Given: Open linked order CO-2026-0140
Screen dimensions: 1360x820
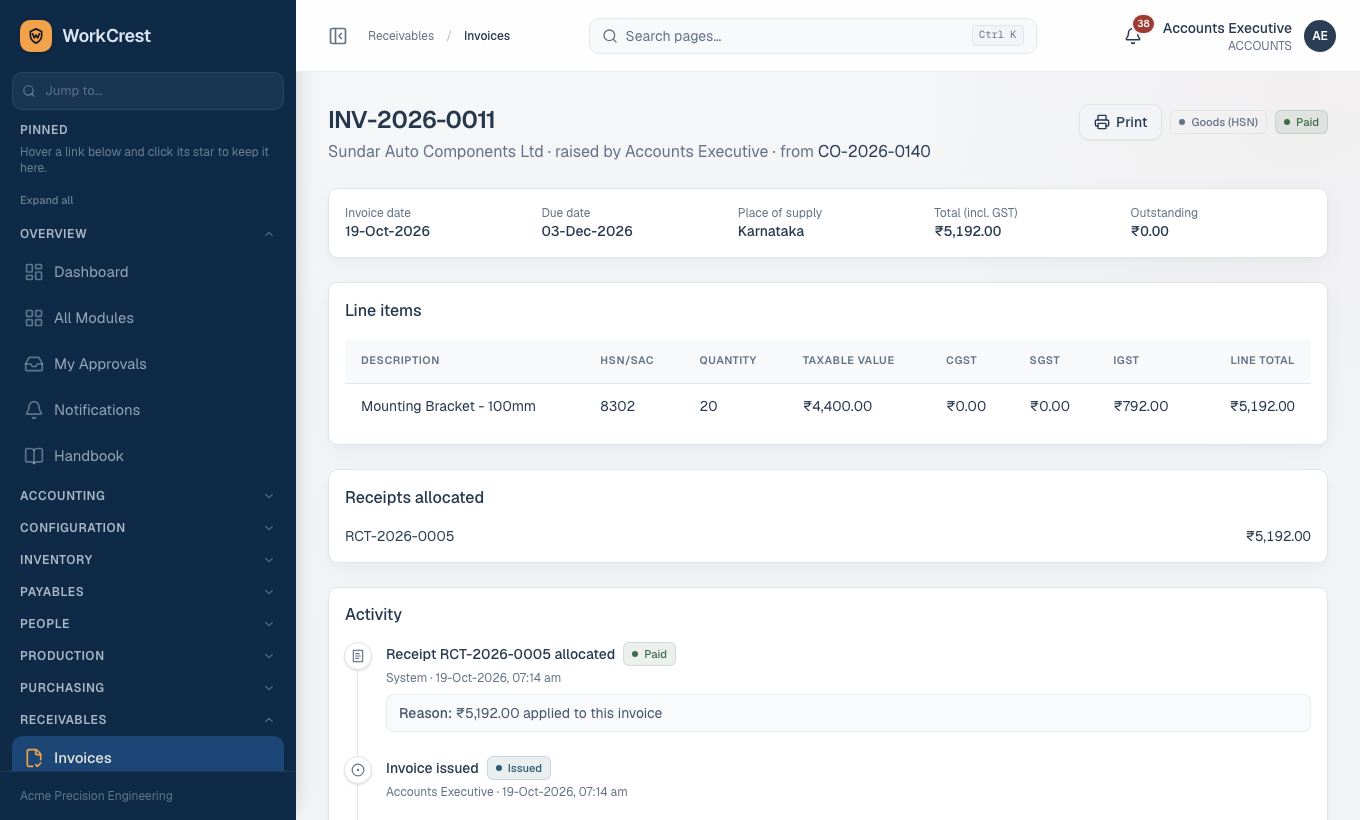Looking at the screenshot, I should 874,152.
